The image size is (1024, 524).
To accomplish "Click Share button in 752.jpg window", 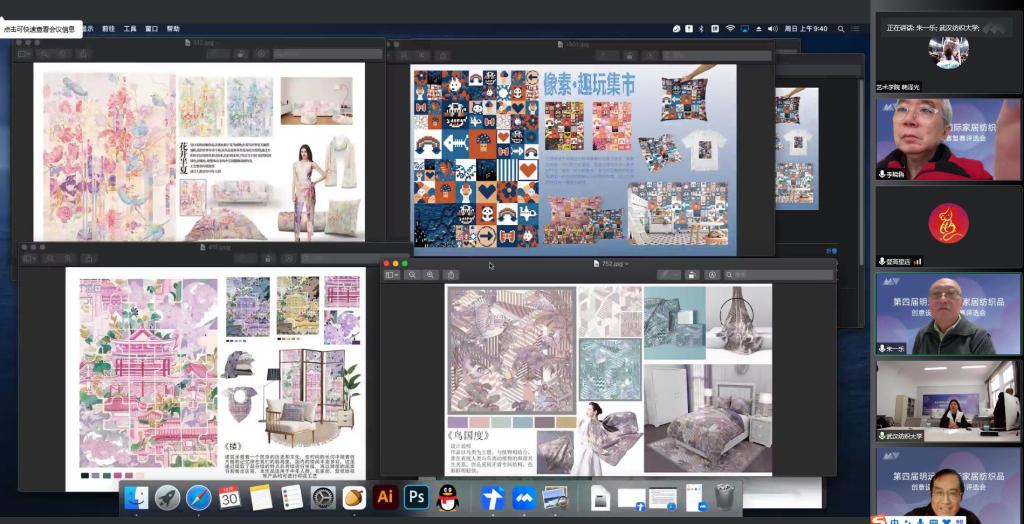I will [452, 275].
